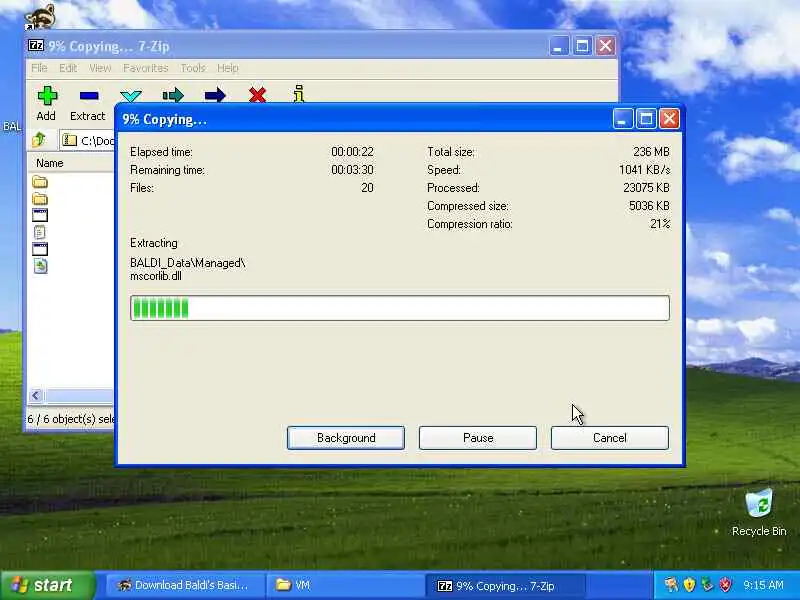Screen dimensions: 800x600
Task: Click the up-folder arrow icon in 7-Zip
Action: click(x=39, y=139)
